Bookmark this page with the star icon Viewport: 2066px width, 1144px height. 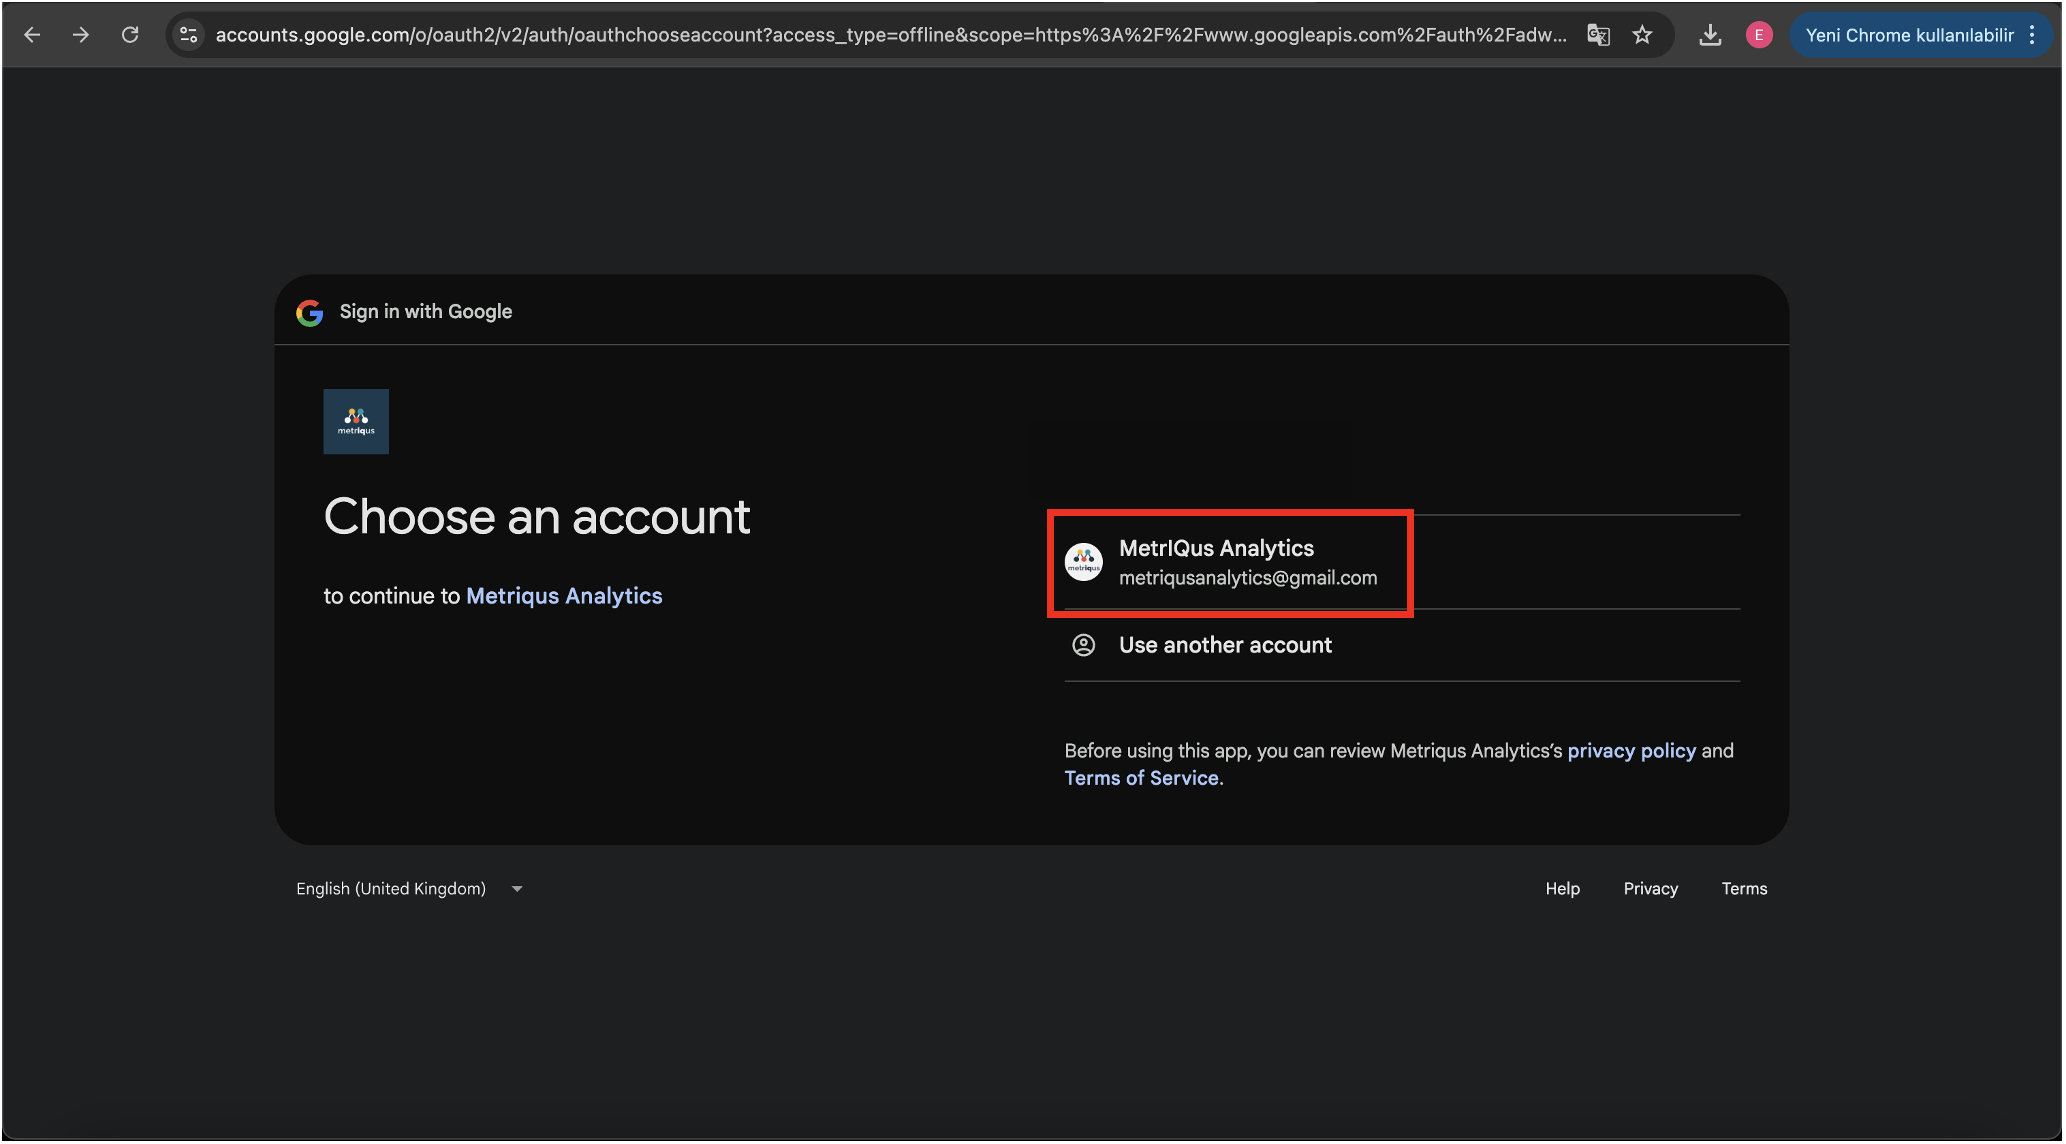pos(1642,35)
